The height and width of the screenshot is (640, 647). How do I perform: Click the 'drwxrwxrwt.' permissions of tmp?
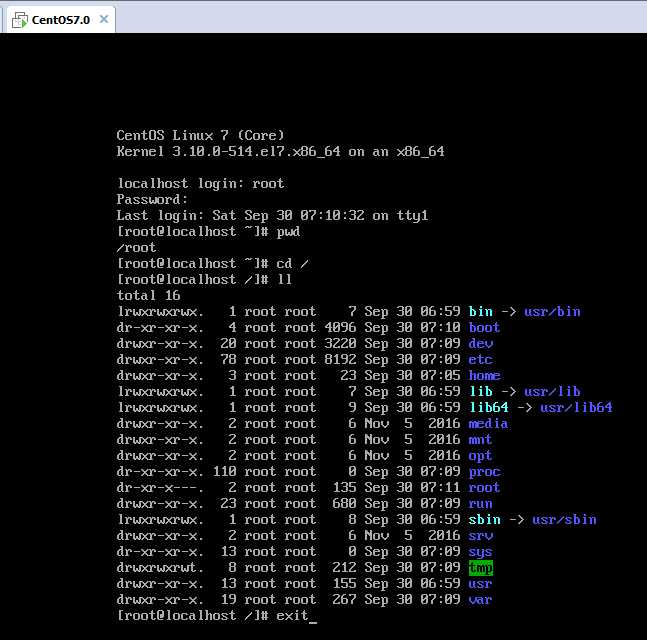coord(161,567)
